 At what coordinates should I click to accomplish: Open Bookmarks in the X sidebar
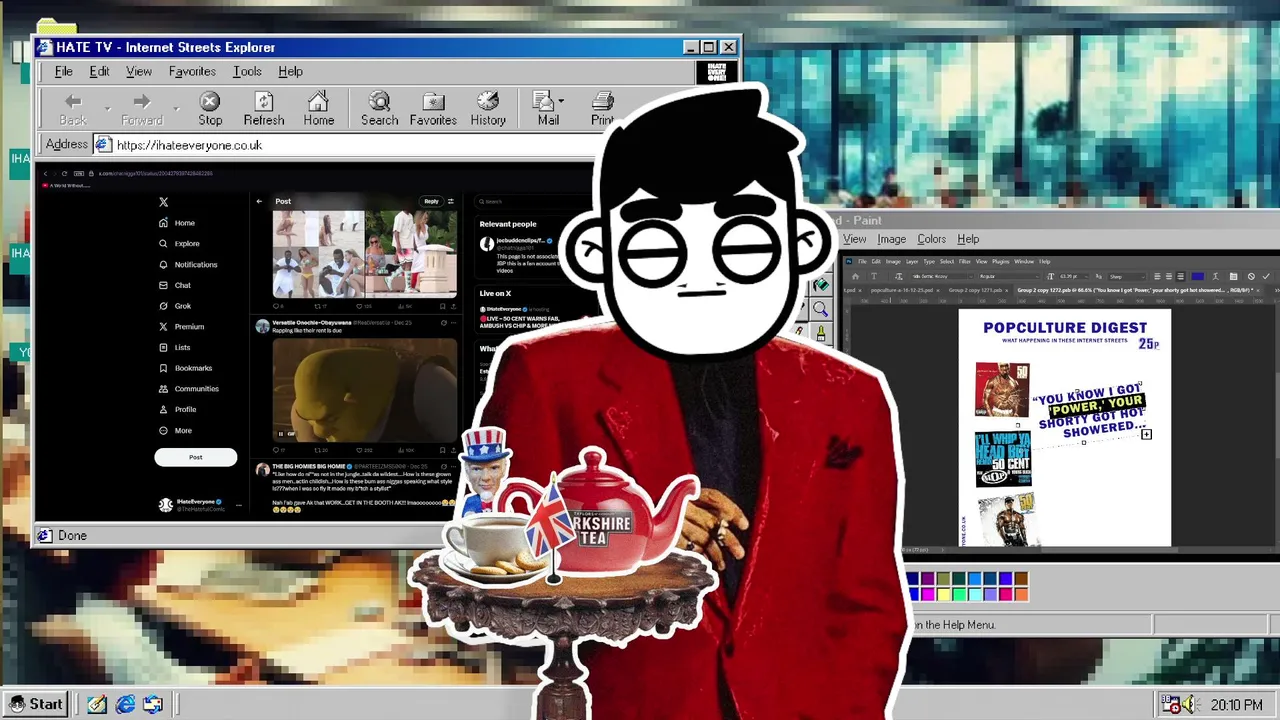pyautogui.click(x=185, y=368)
